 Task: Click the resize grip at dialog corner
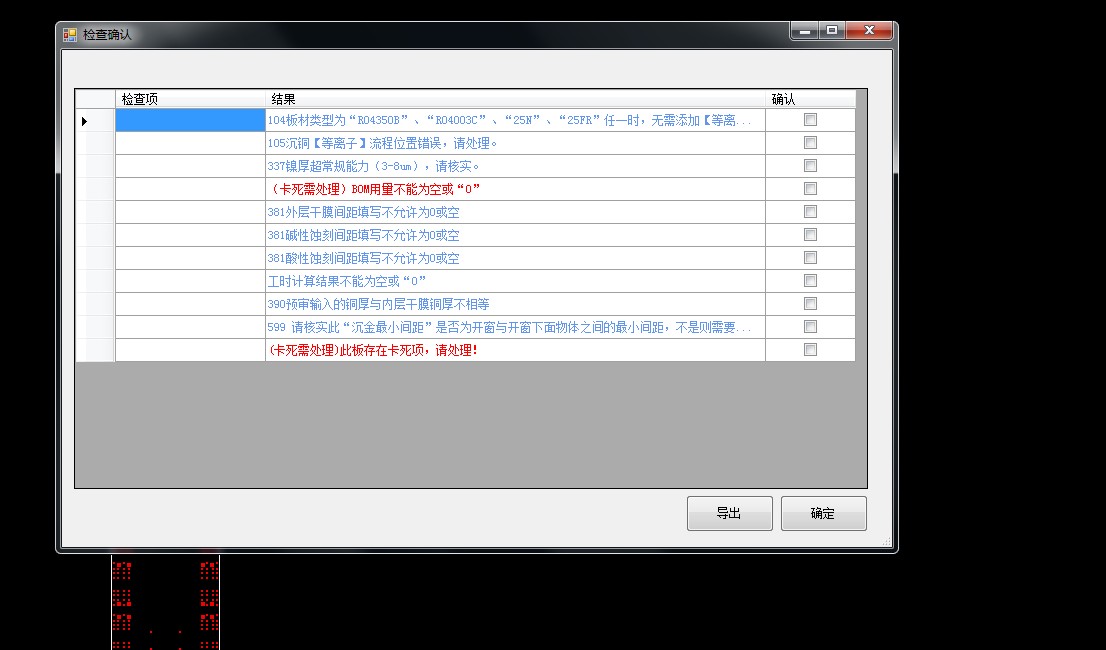coord(887,541)
